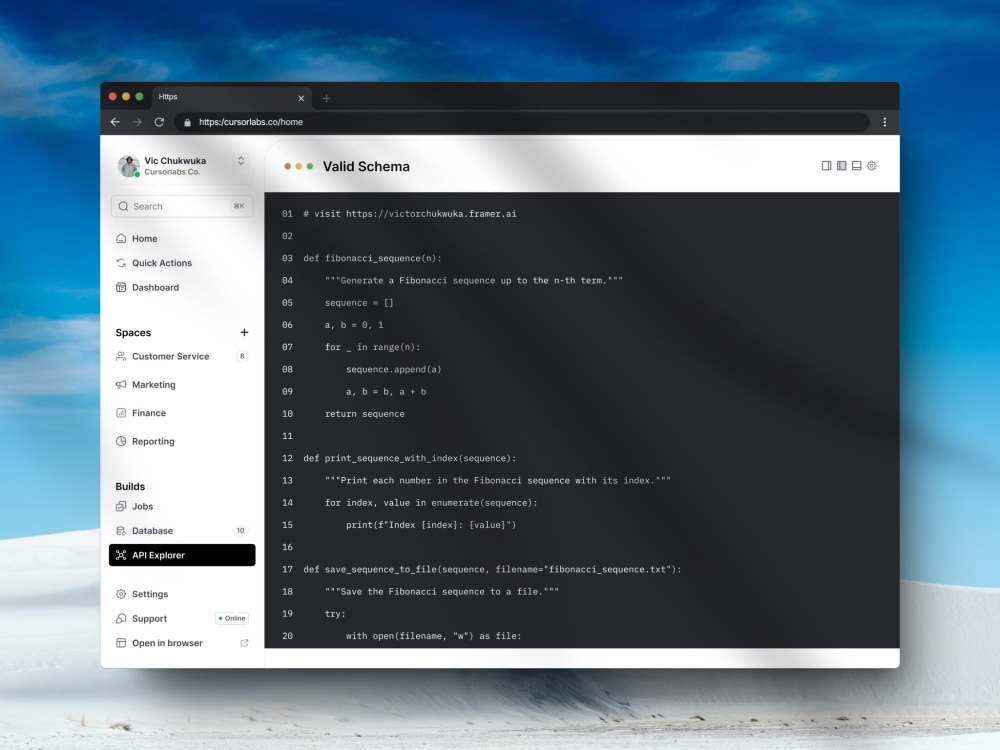Open the Finance space
Screen dimensions: 1000x750
pyautogui.click(x=149, y=413)
